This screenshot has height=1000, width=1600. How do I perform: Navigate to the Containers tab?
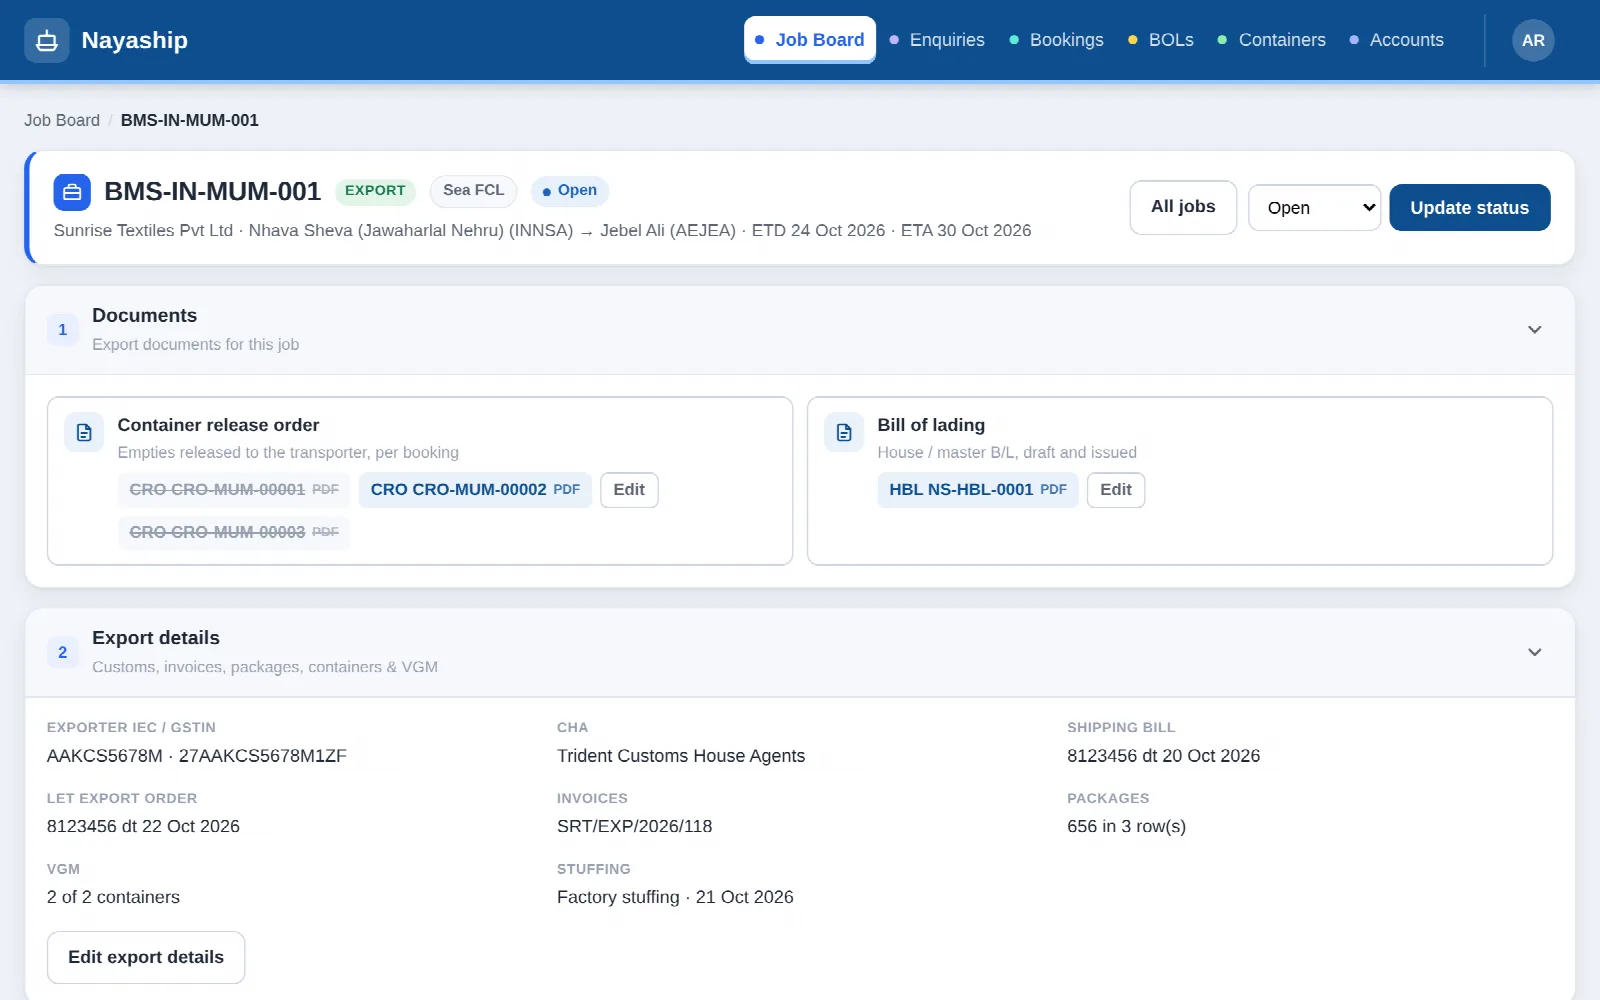click(x=1272, y=40)
